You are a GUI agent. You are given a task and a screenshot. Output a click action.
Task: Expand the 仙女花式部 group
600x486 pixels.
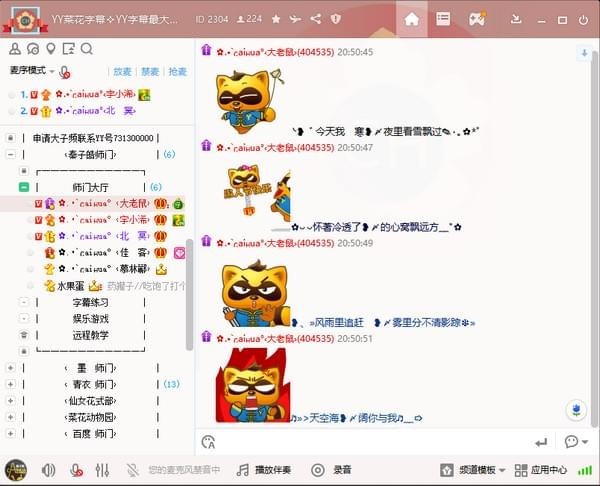pyautogui.click(x=11, y=401)
